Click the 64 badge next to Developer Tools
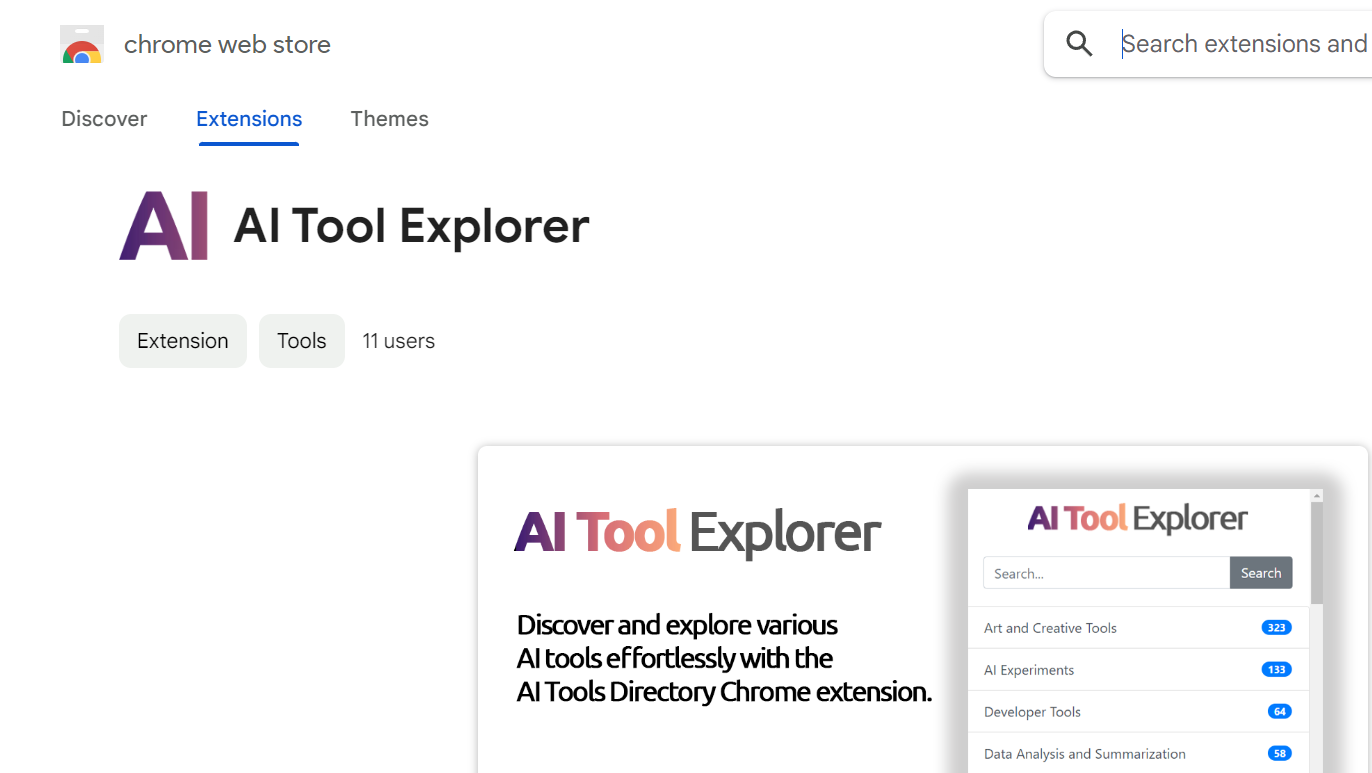The width and height of the screenshot is (1372, 773). (x=1279, y=711)
